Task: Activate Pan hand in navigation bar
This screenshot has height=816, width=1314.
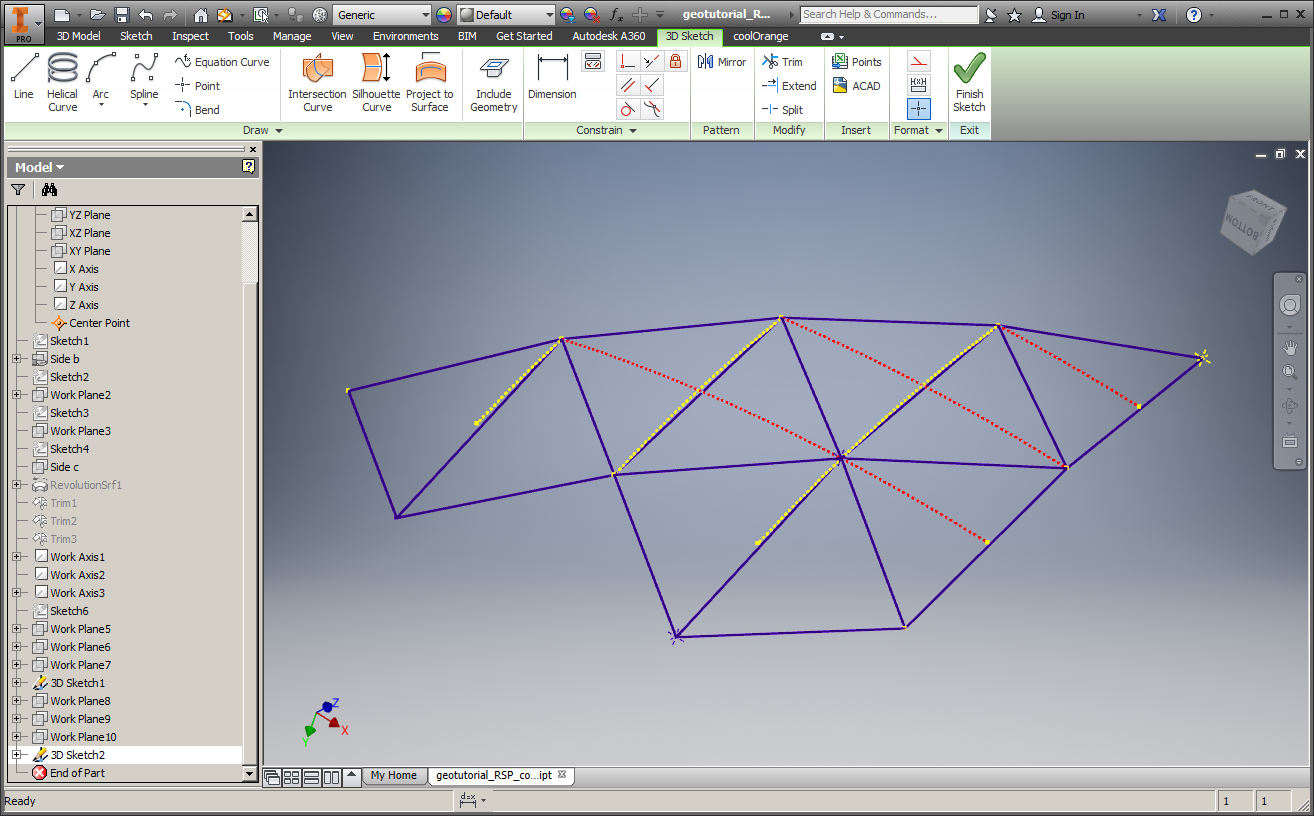Action: (1290, 347)
